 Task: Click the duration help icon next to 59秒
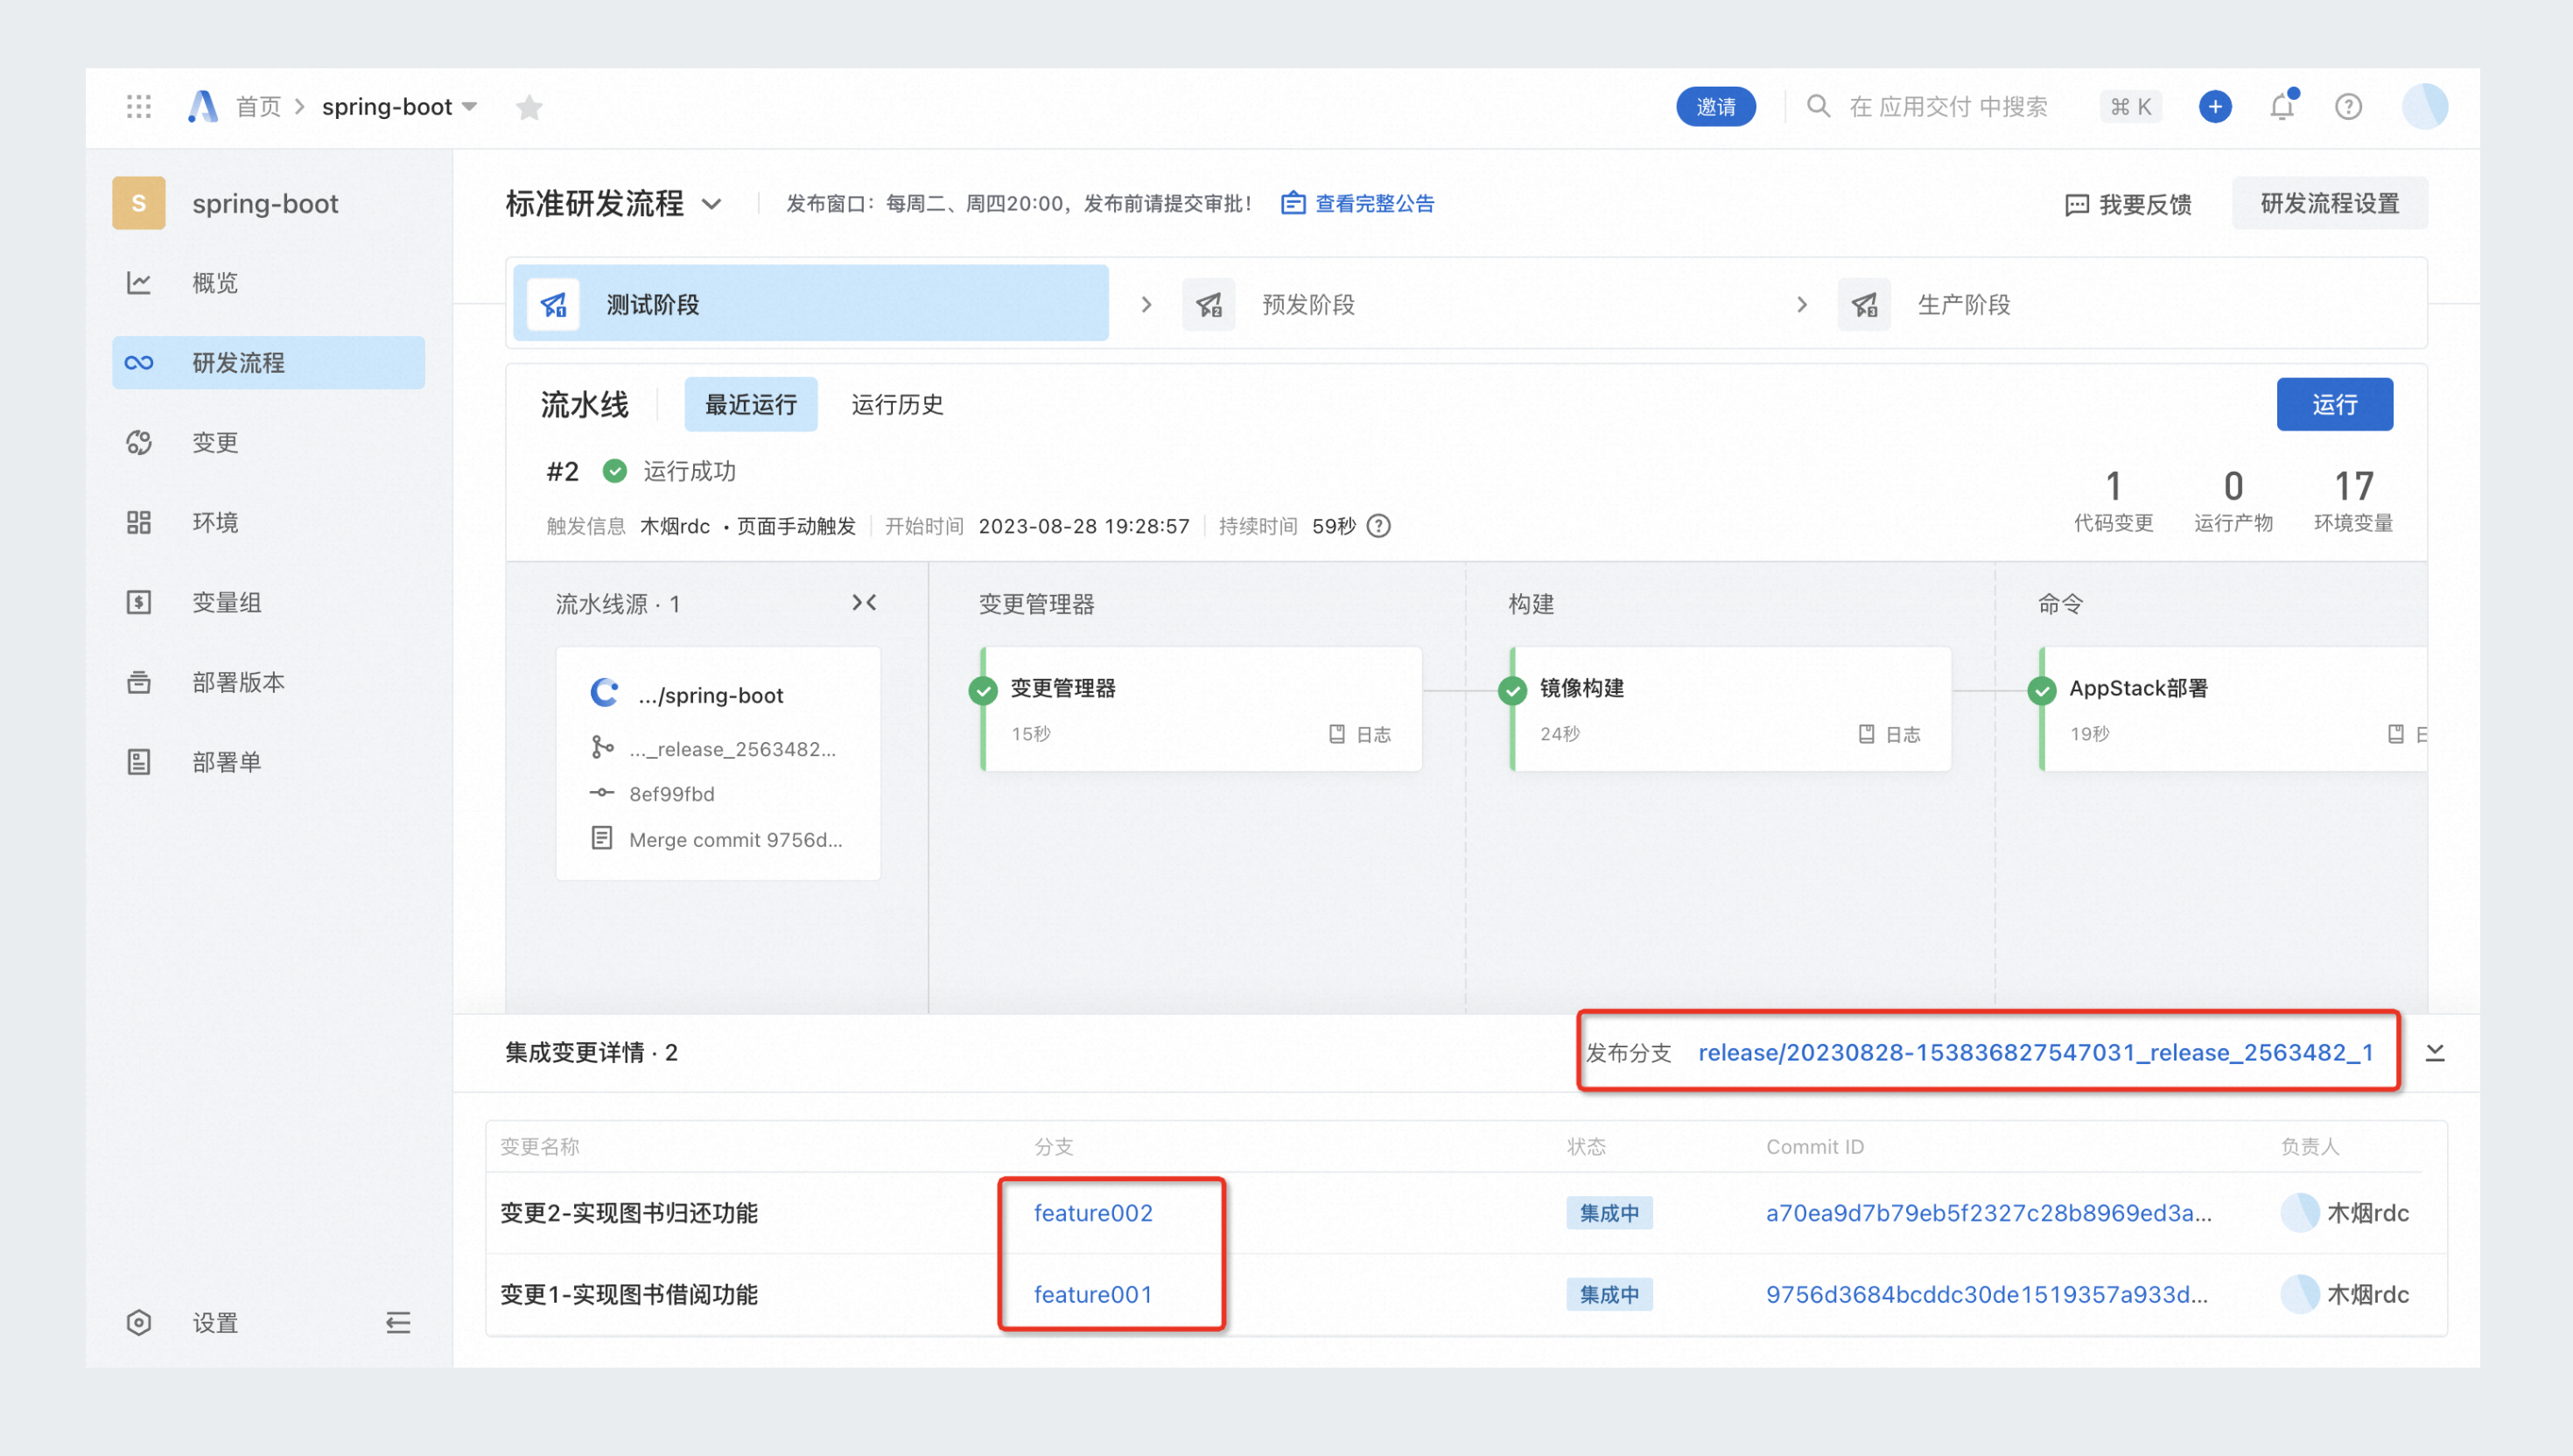click(x=1379, y=527)
